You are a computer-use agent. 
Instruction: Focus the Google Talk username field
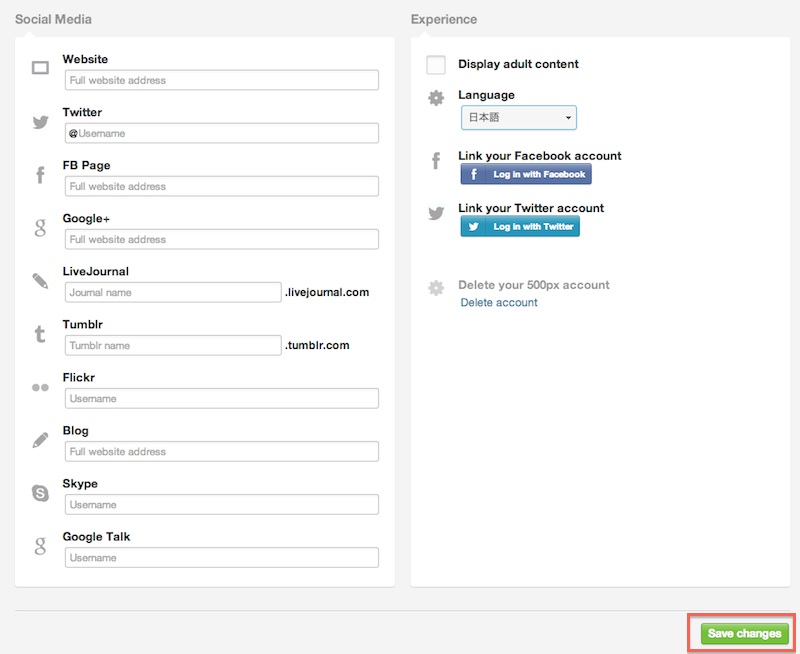(221, 557)
